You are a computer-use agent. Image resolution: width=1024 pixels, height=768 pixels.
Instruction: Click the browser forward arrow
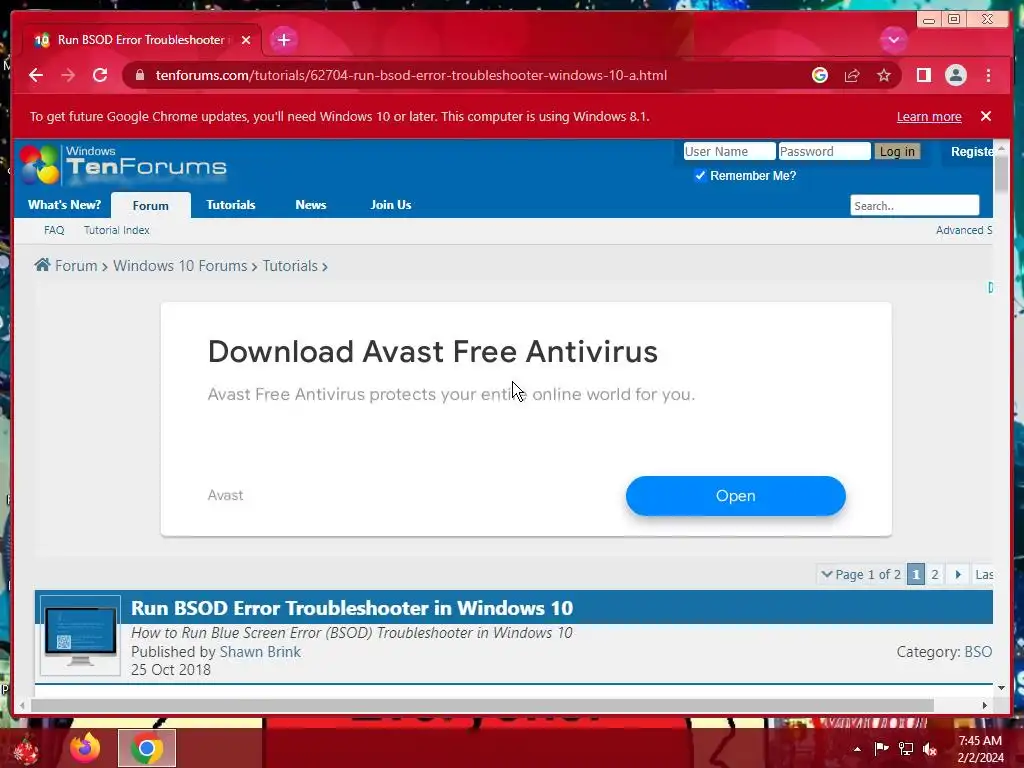coord(68,75)
